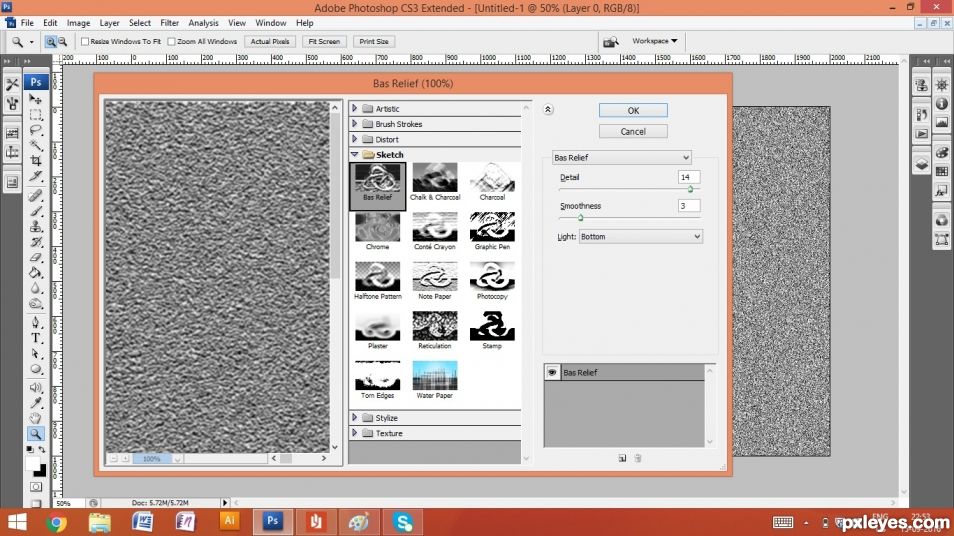954x536 pixels.
Task: Open the Info panel icon
Action: click(942, 103)
